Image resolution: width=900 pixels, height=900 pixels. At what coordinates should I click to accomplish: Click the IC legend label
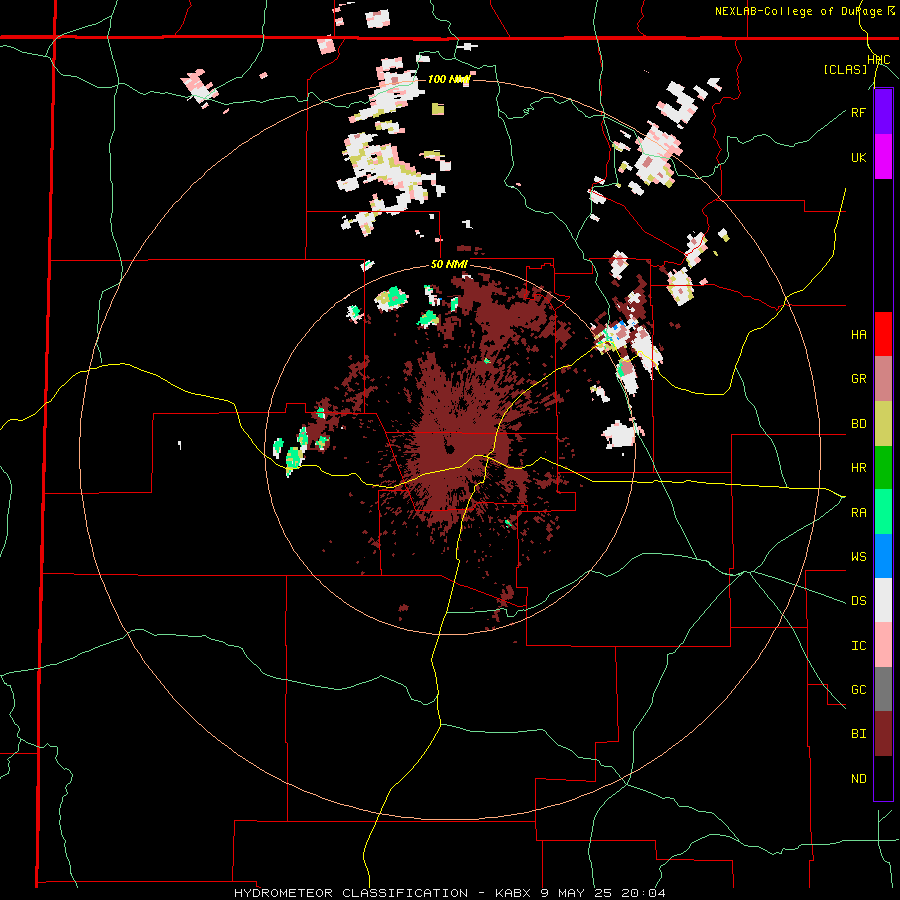pos(858,646)
